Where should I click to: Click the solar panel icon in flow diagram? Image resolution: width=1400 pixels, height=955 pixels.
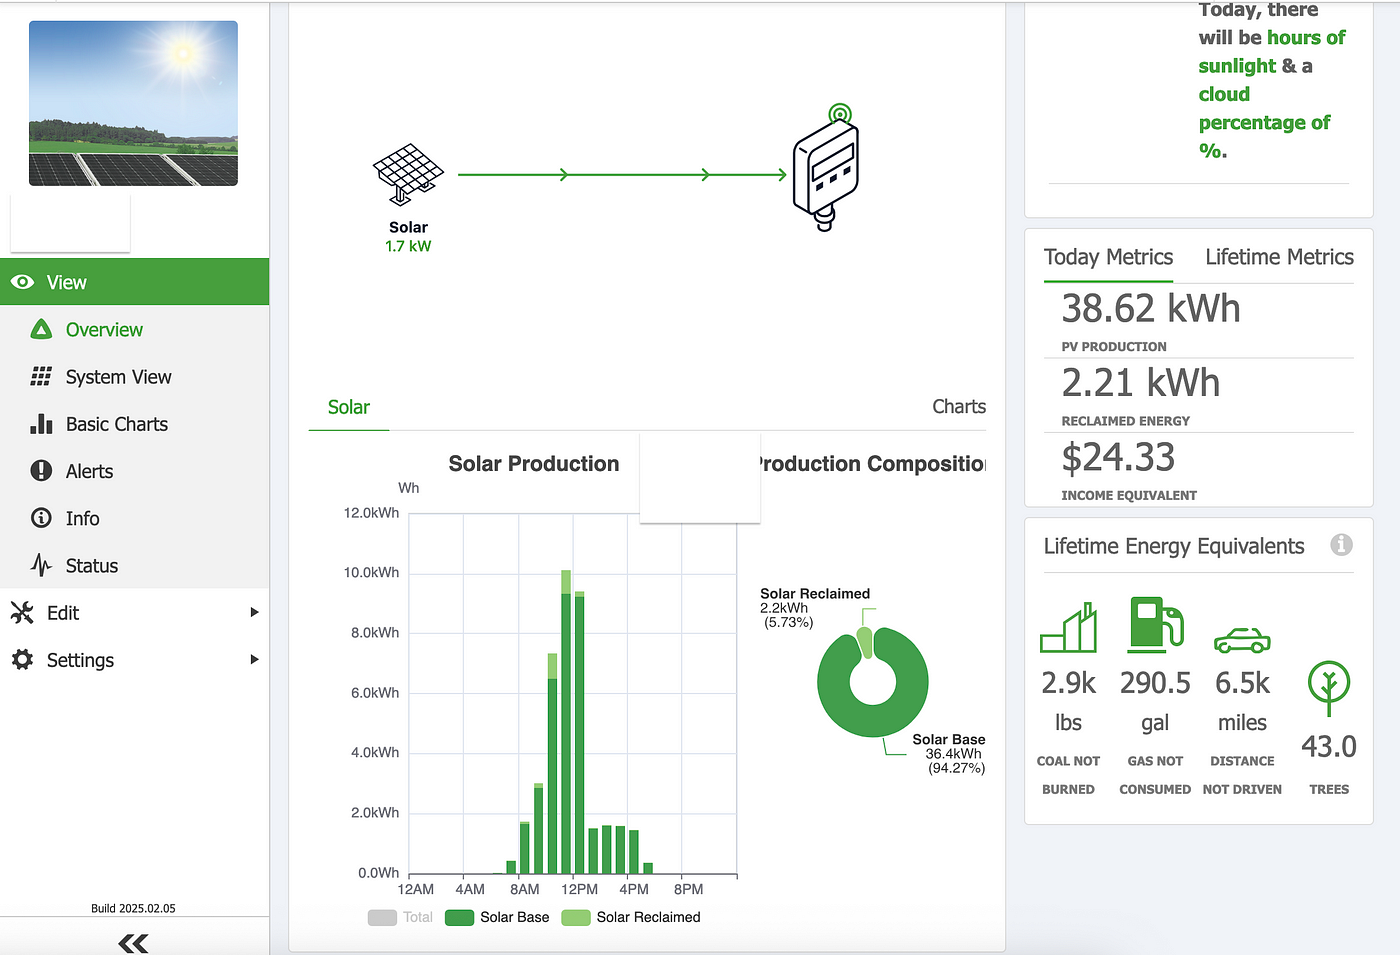click(408, 174)
